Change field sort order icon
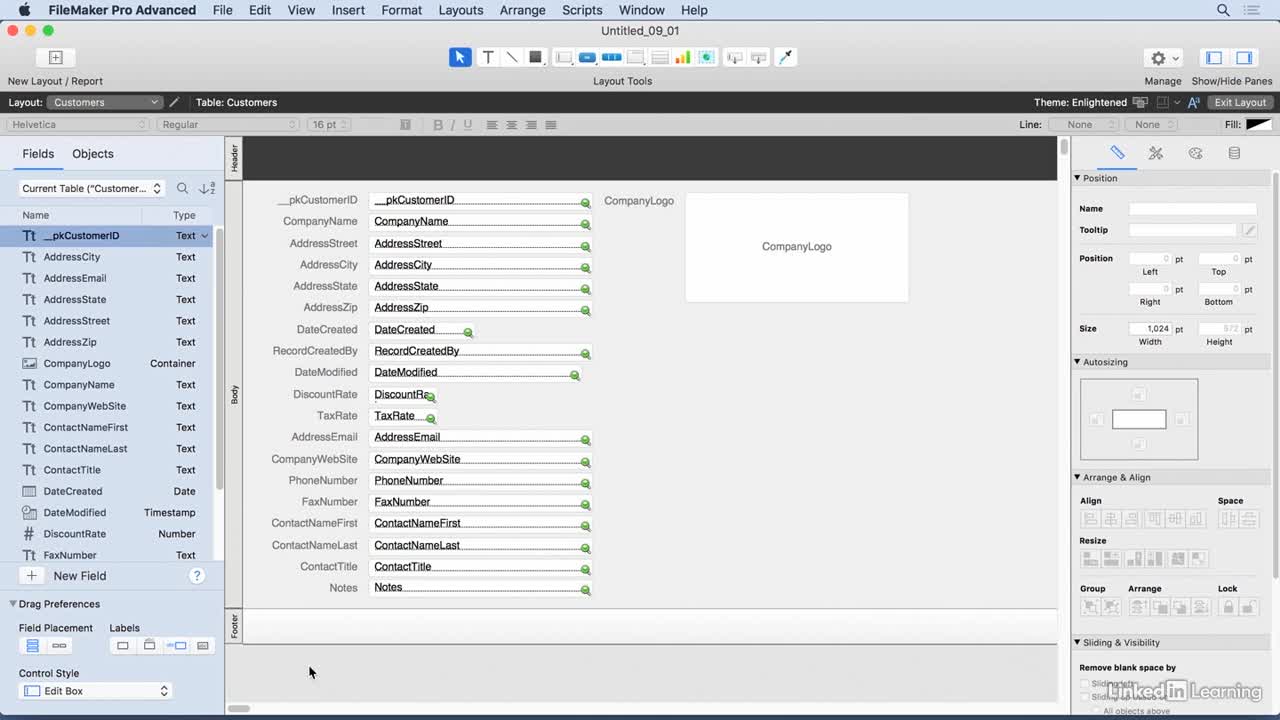The width and height of the screenshot is (1280, 720). coord(207,188)
